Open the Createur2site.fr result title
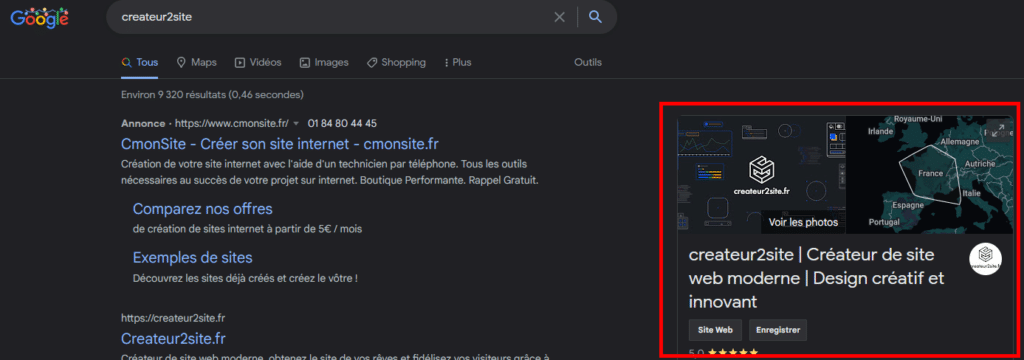 (174, 338)
